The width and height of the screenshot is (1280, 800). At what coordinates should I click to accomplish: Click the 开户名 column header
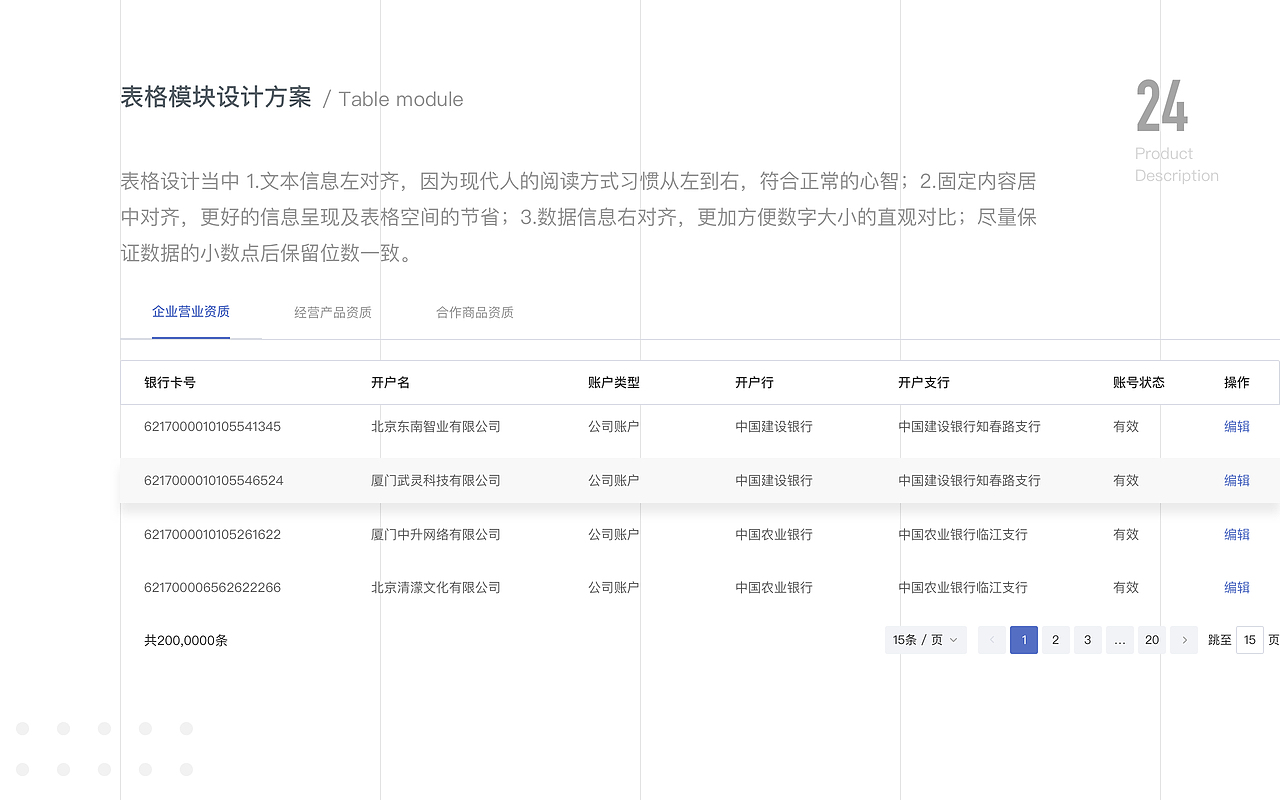click(391, 382)
